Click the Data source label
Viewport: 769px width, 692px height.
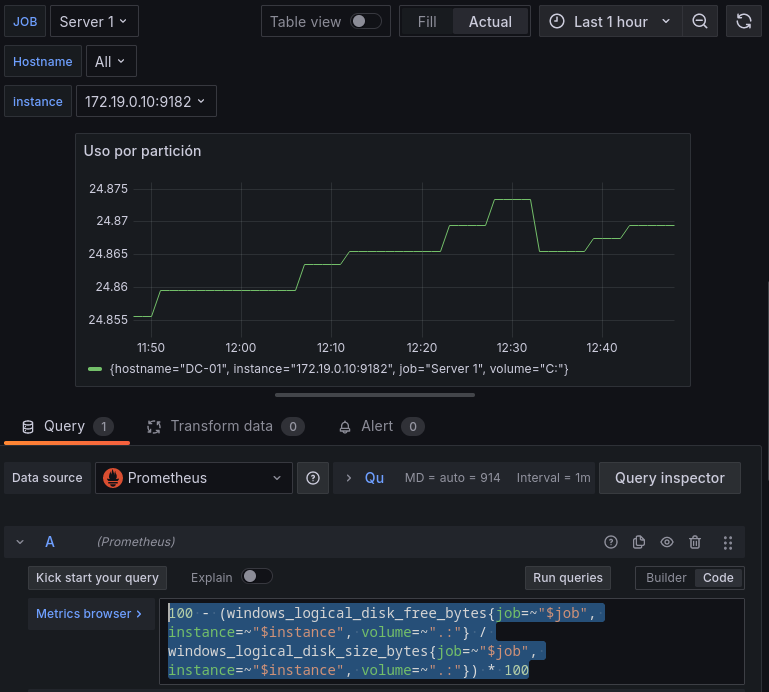coord(47,478)
